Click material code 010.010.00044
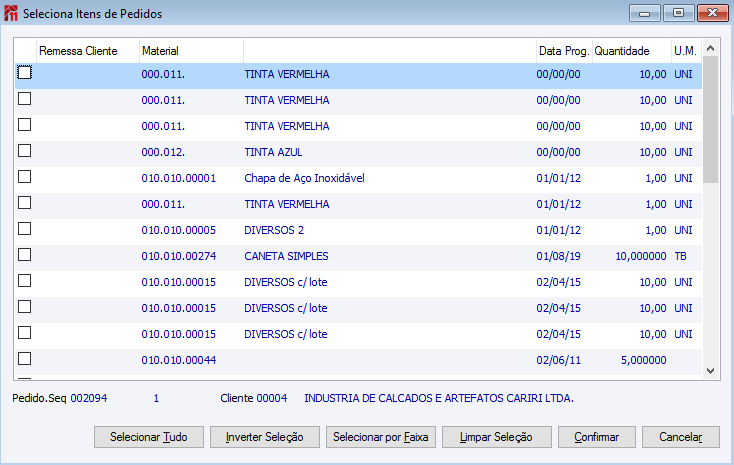This screenshot has width=734, height=465. coord(179,360)
